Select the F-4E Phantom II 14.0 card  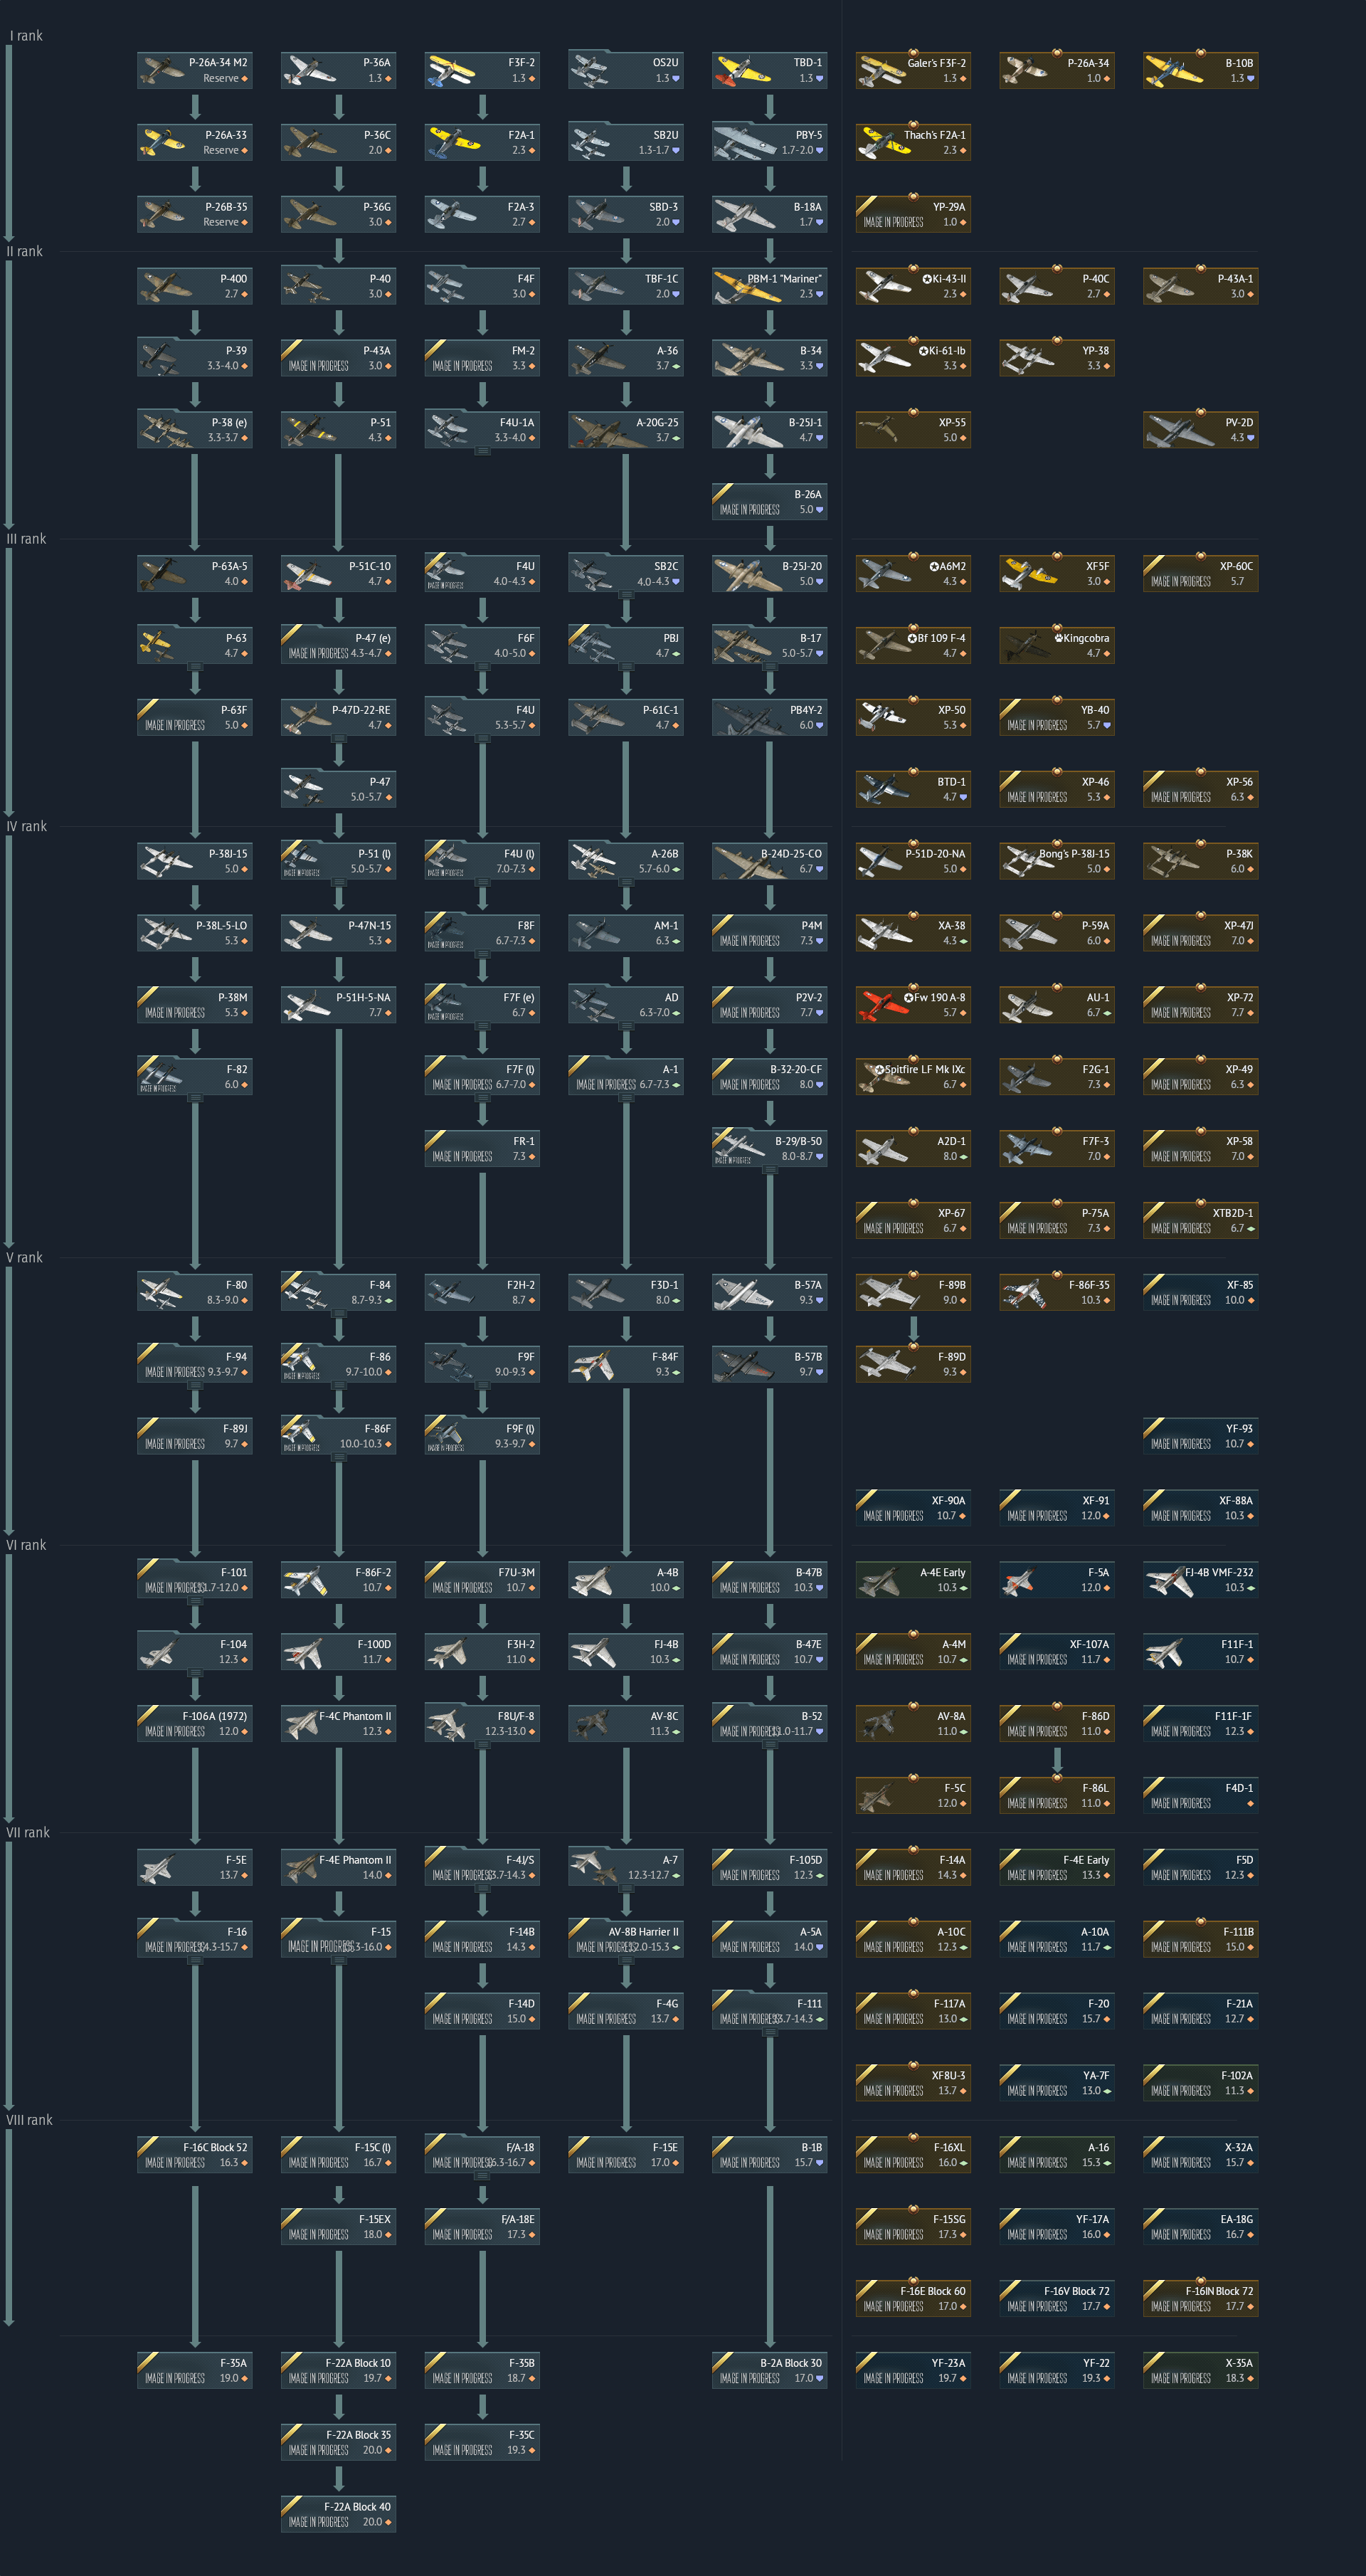[x=338, y=1867]
